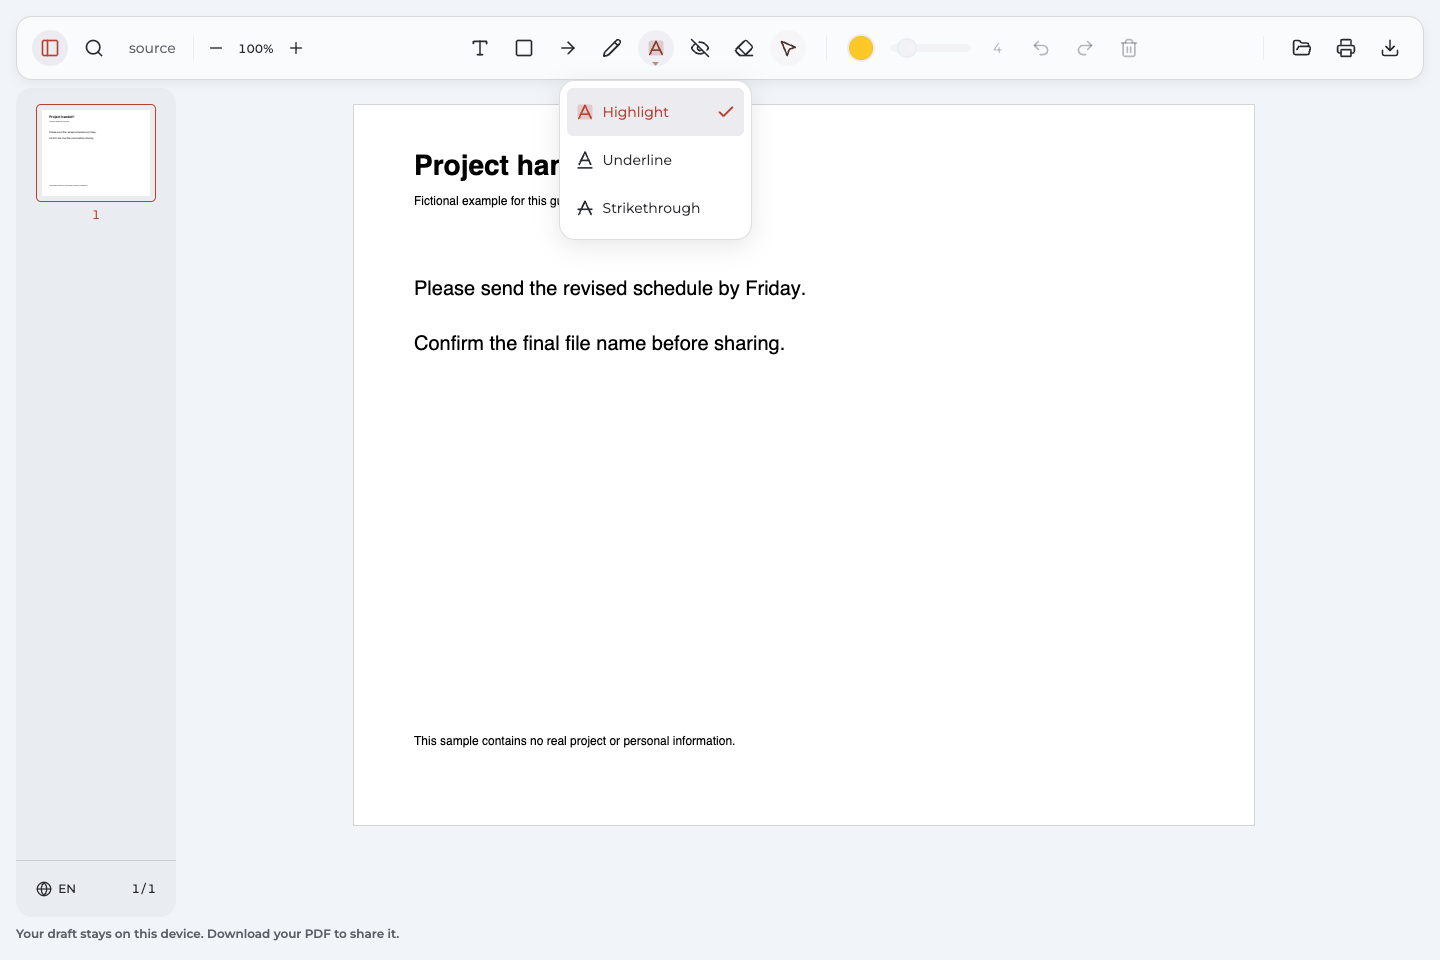The image size is (1440, 960).
Task: Zoom in with the plus button
Action: click(296, 48)
